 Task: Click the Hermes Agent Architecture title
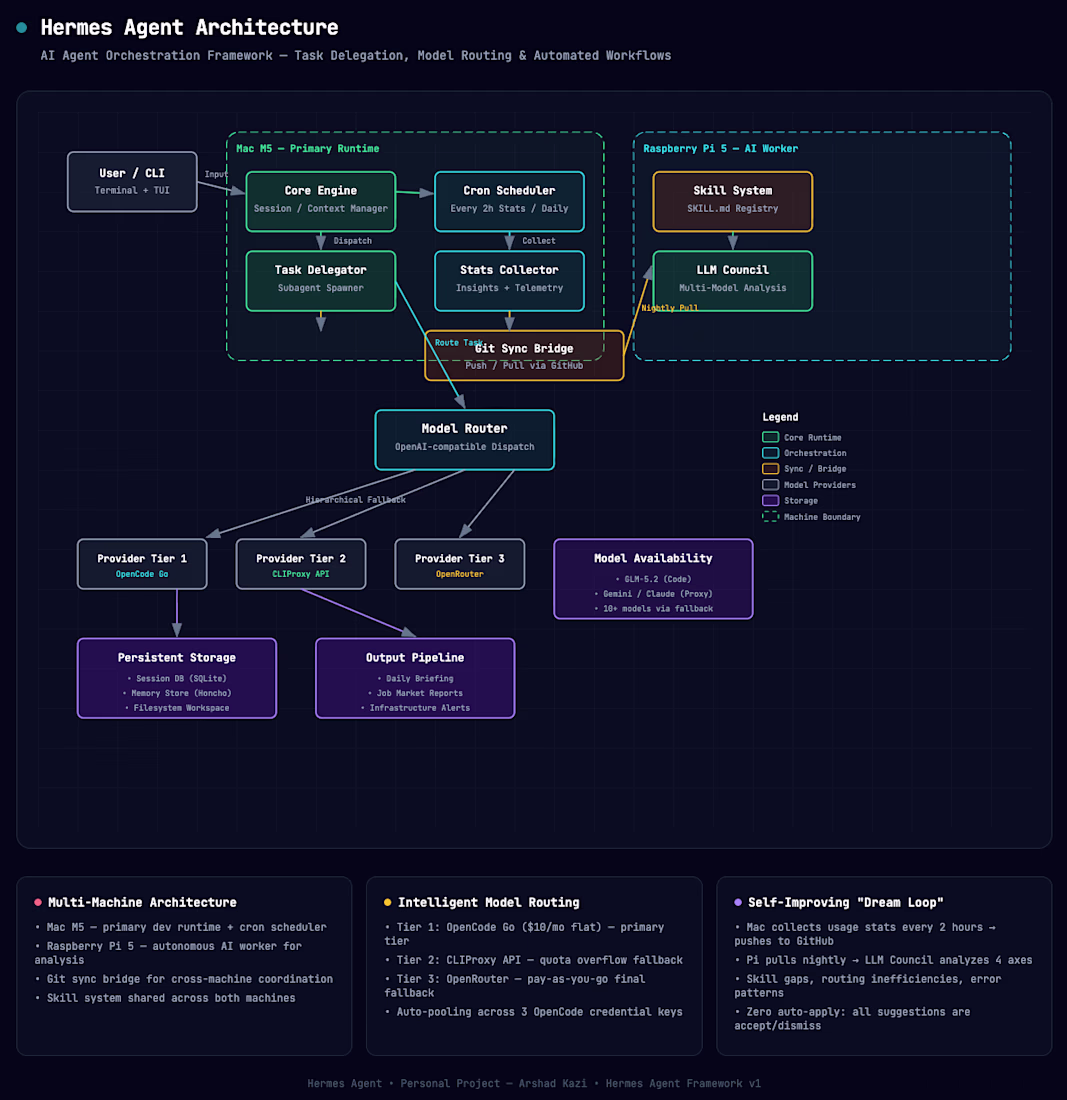(x=189, y=27)
